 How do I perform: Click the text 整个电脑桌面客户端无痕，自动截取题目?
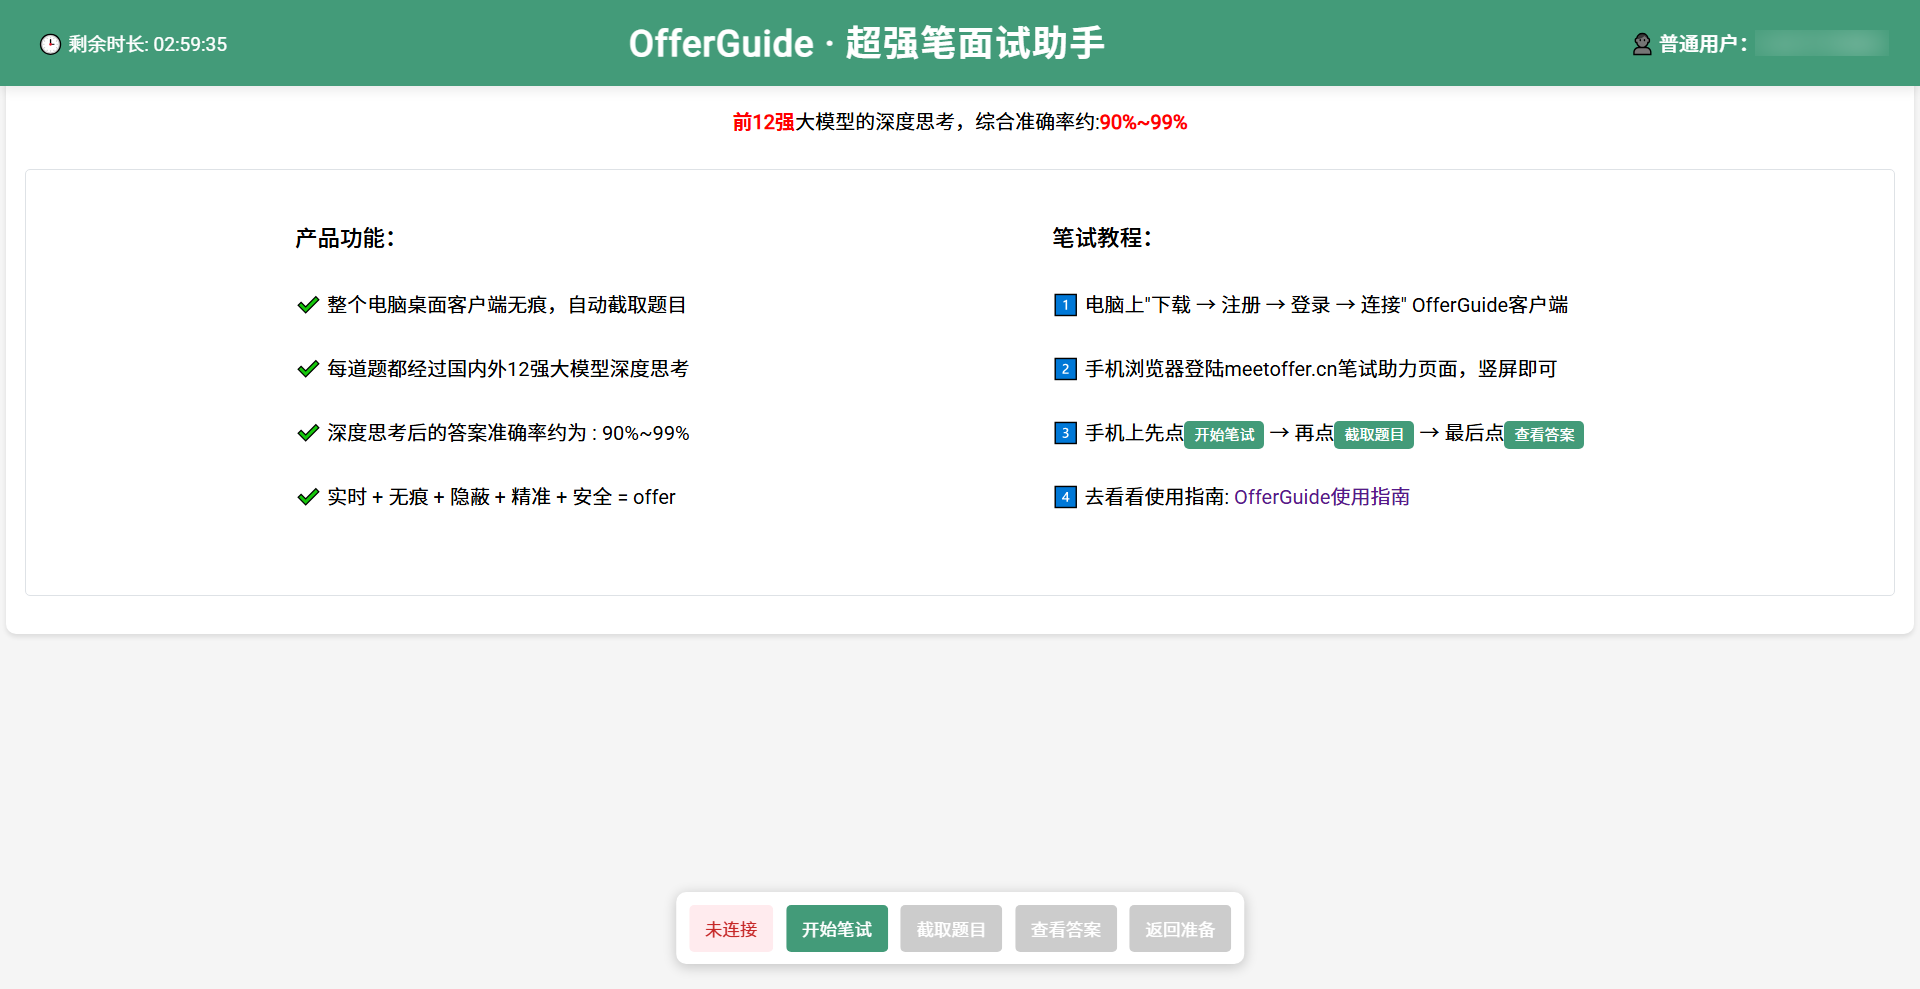pyautogui.click(x=507, y=305)
